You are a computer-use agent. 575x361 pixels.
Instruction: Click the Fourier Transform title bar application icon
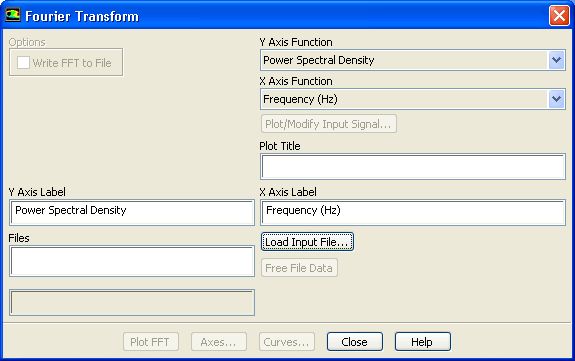(x=12, y=15)
